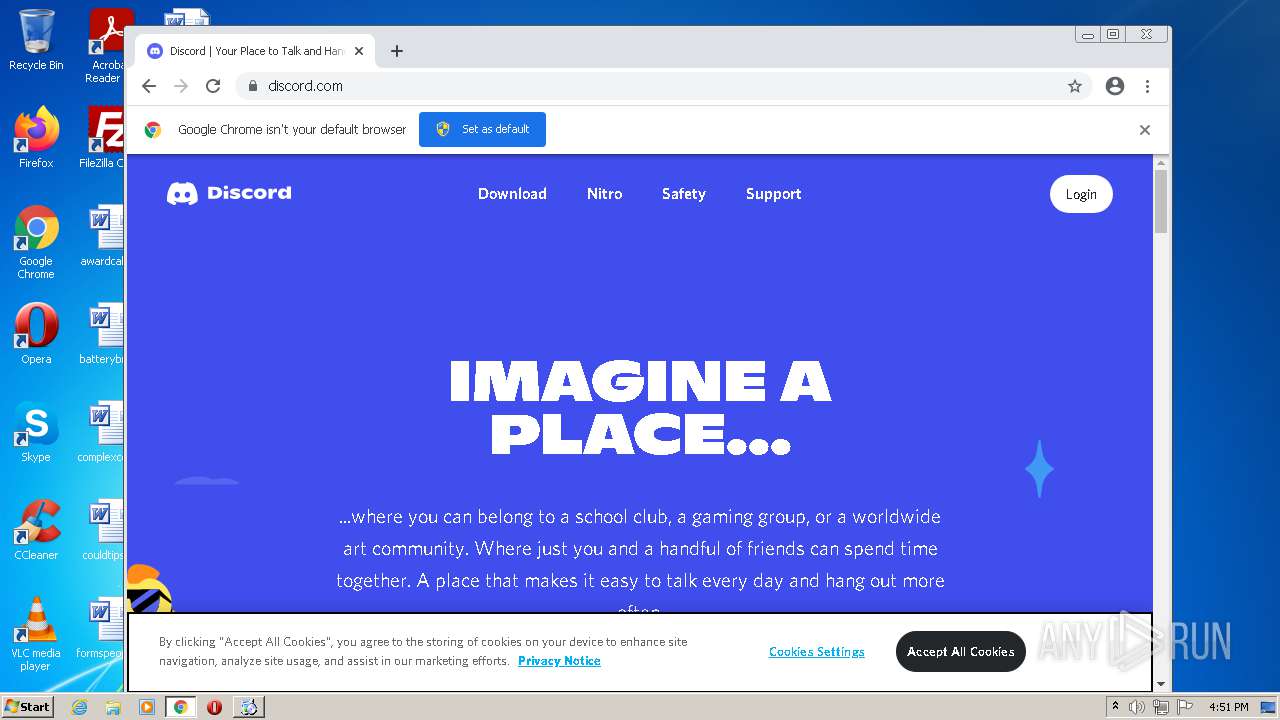Open the Firefox desktop shortcut
This screenshot has height=720, width=1280.
(36, 138)
